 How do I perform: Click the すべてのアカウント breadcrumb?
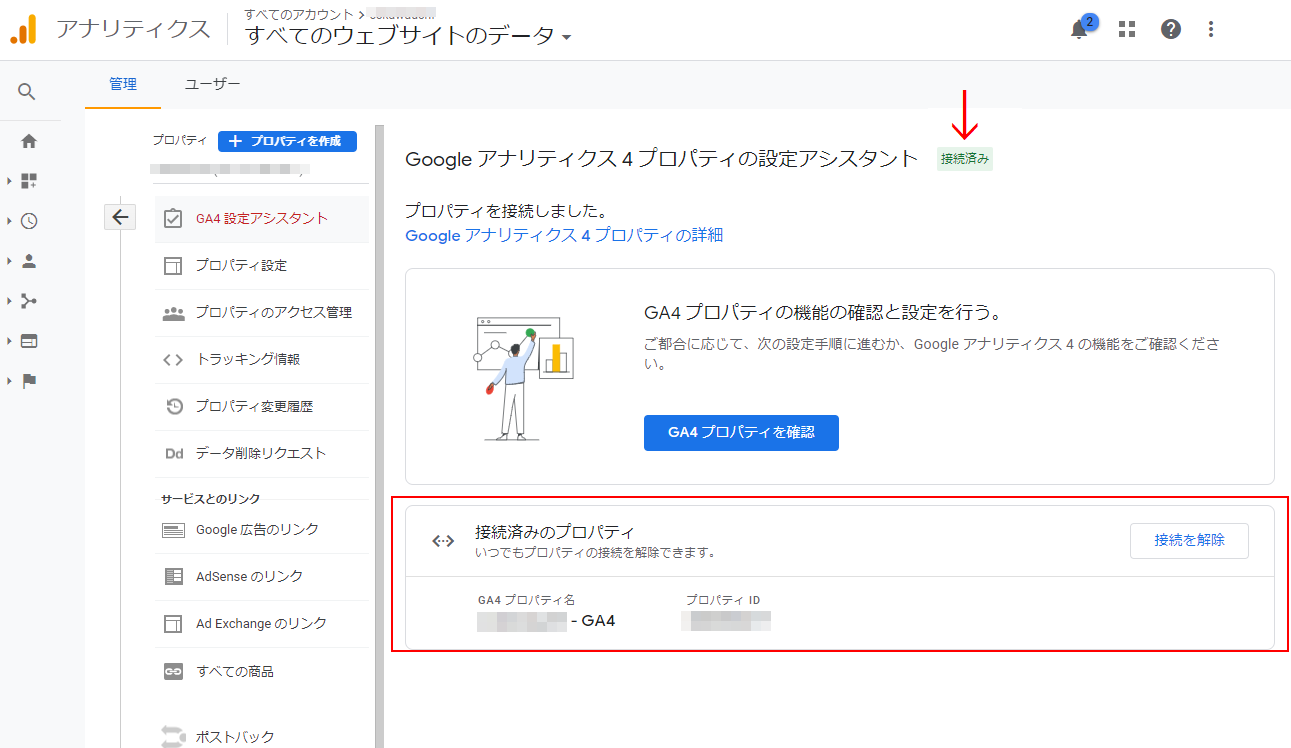(298, 13)
